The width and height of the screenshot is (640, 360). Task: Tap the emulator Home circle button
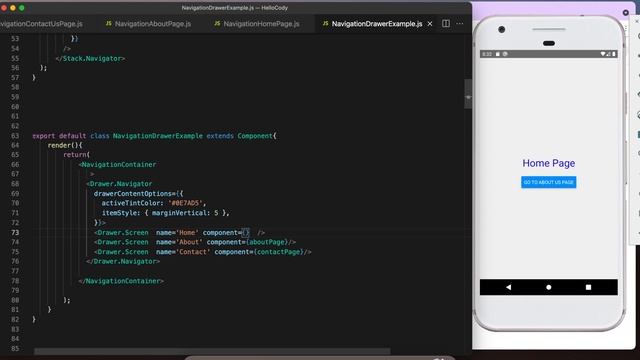(549, 287)
